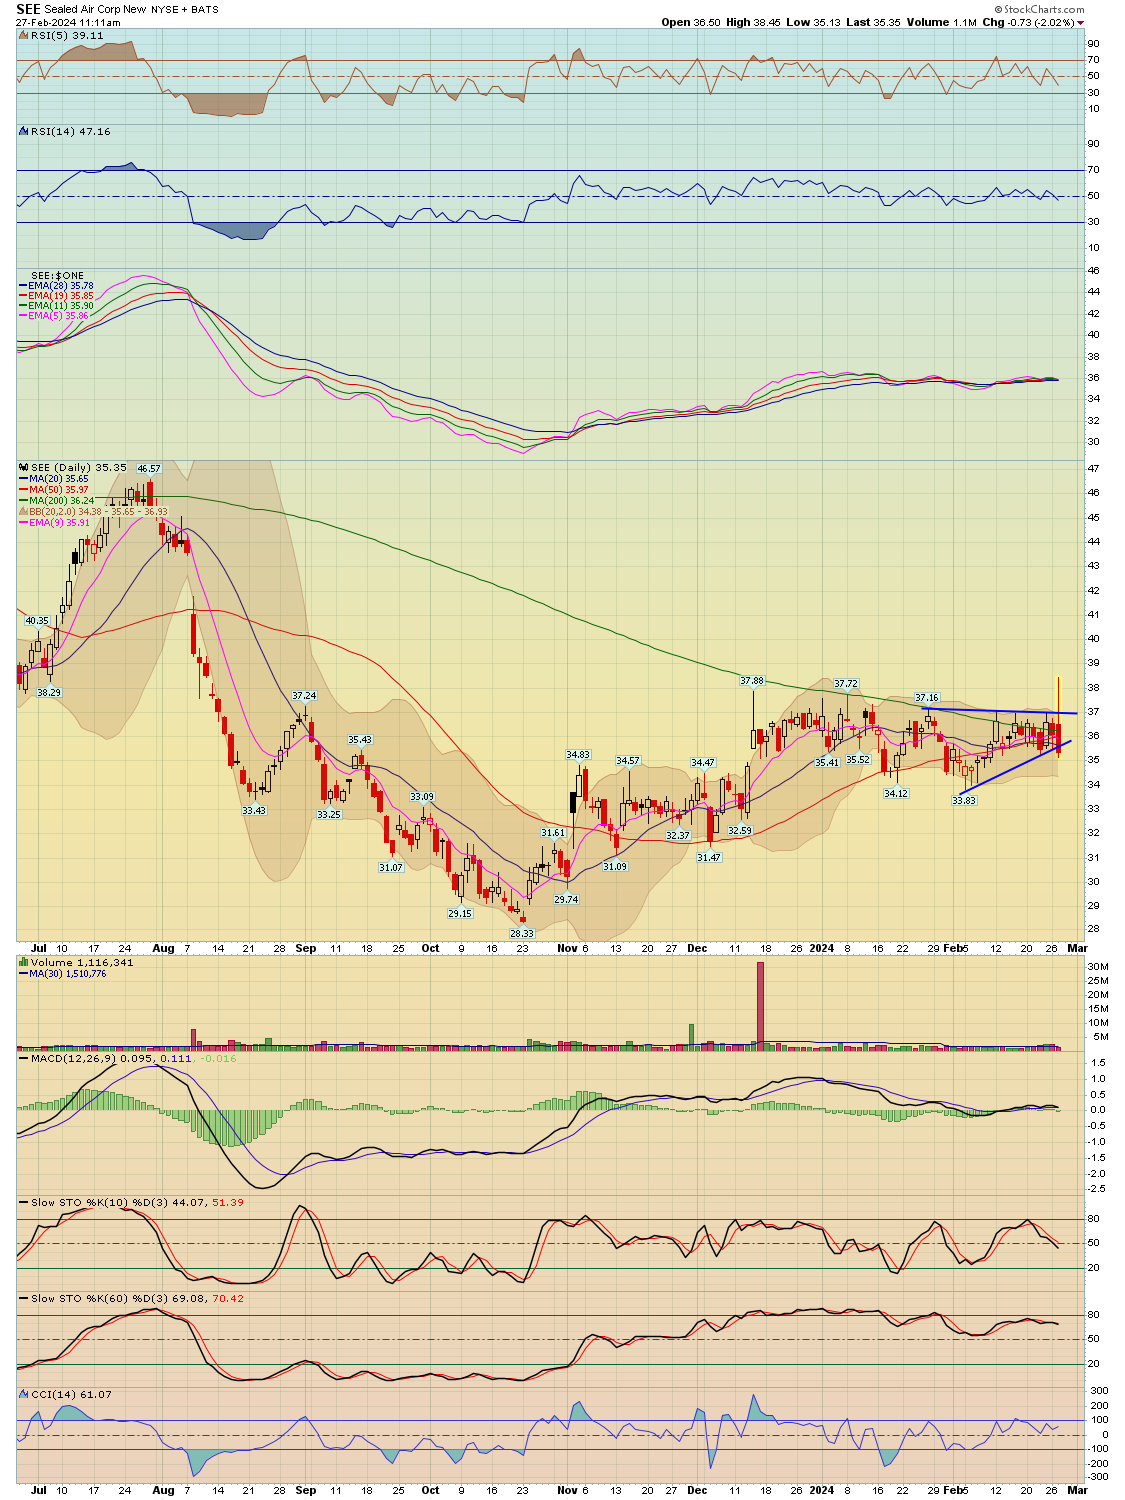Click the MA(30) 1,510,776 volume legend entry
The height and width of the screenshot is (1500, 1125).
pos(62,973)
